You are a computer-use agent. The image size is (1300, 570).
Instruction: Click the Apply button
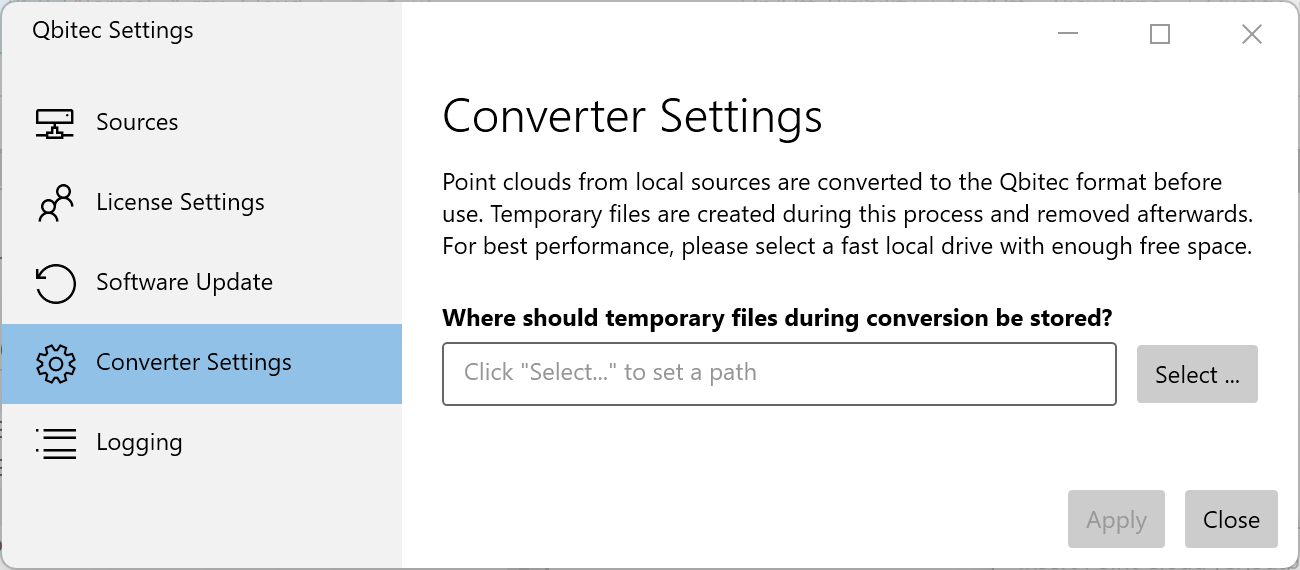1116,519
